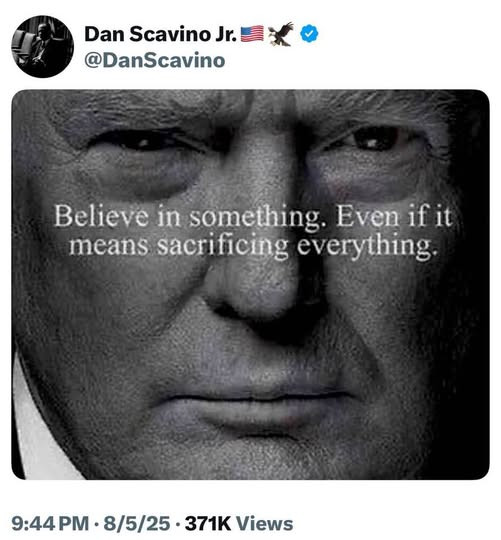Click the right-side eye in the photo

tap(370, 139)
